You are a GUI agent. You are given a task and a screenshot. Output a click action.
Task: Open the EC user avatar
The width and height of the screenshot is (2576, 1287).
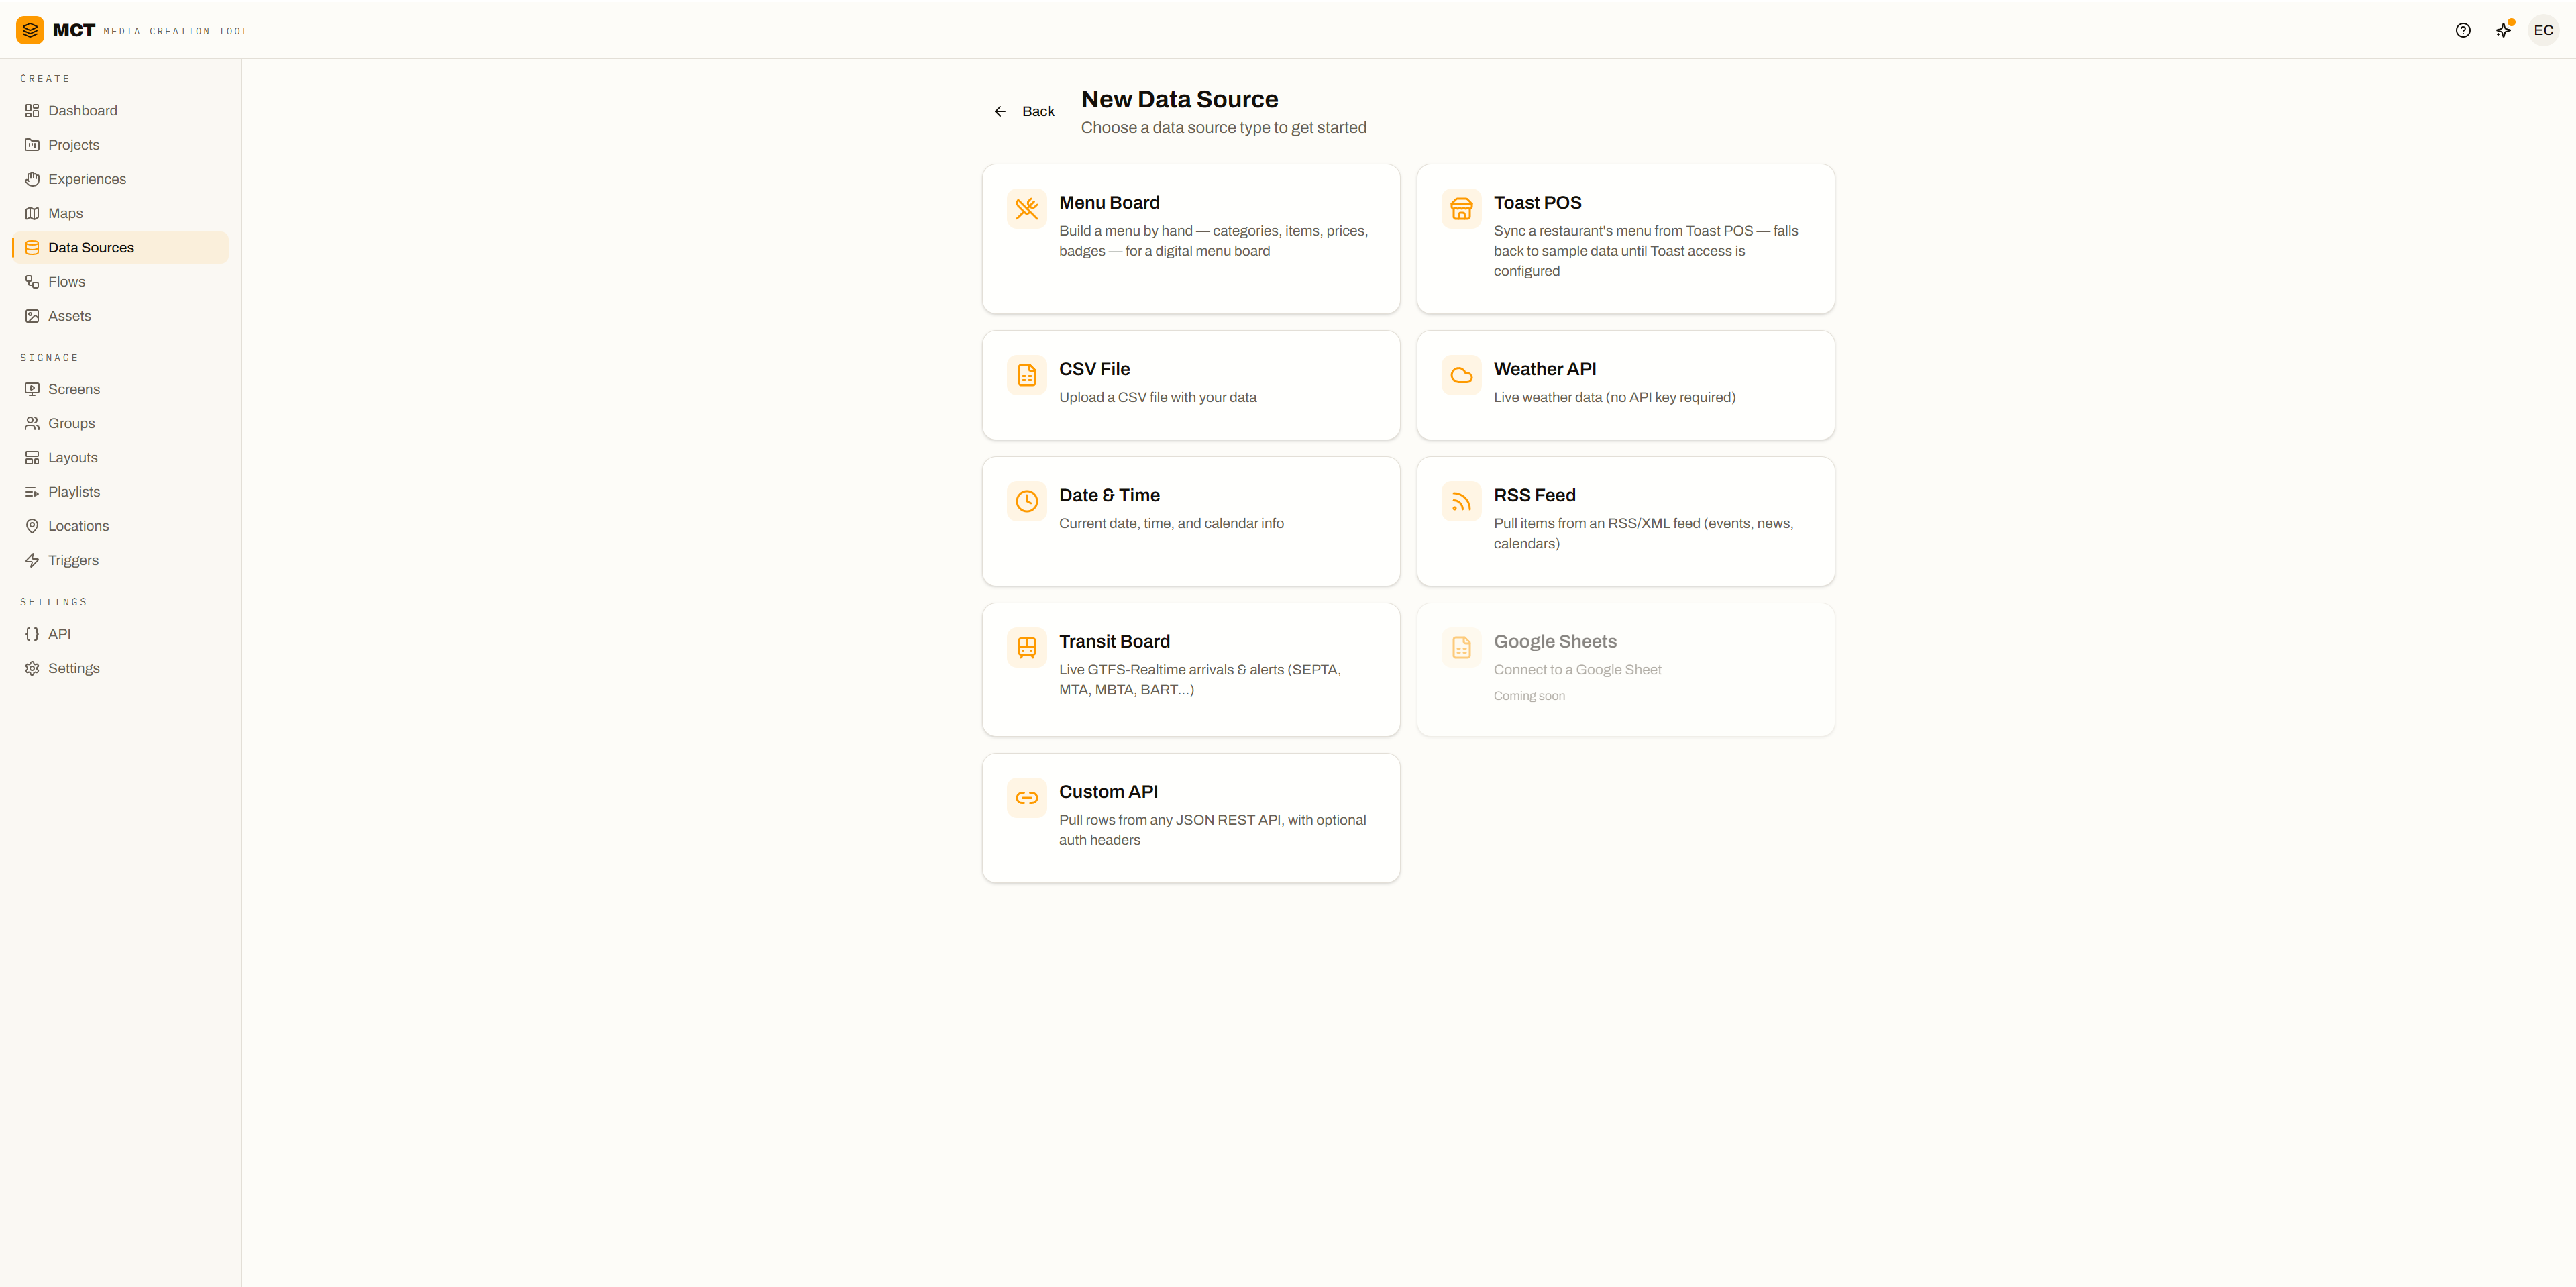coord(2543,30)
